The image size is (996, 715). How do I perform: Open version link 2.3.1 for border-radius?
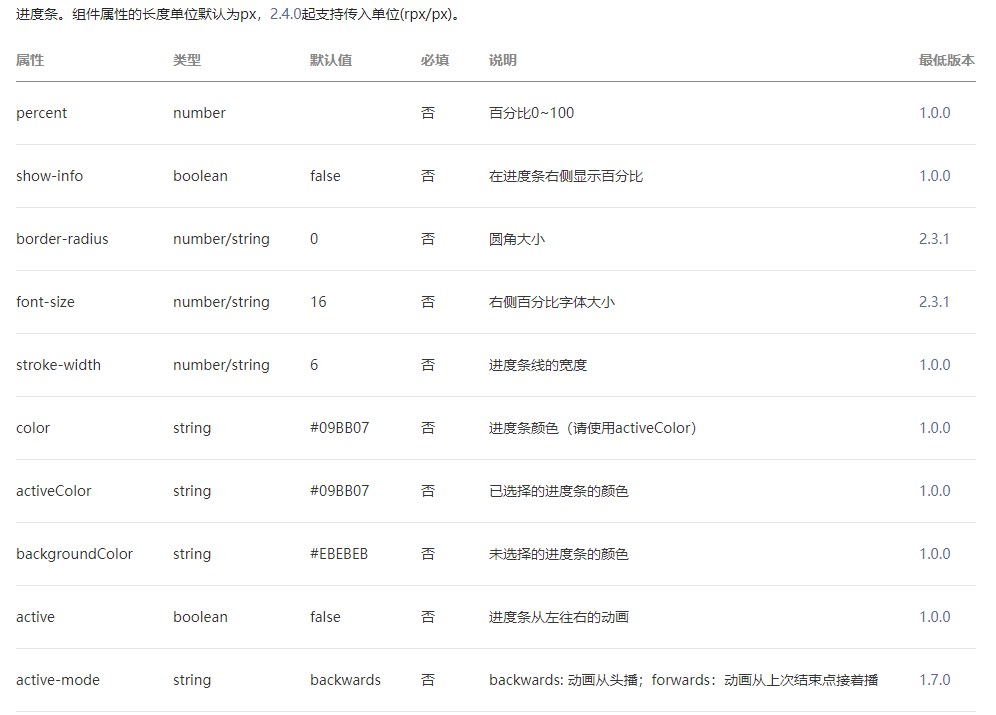[934, 238]
